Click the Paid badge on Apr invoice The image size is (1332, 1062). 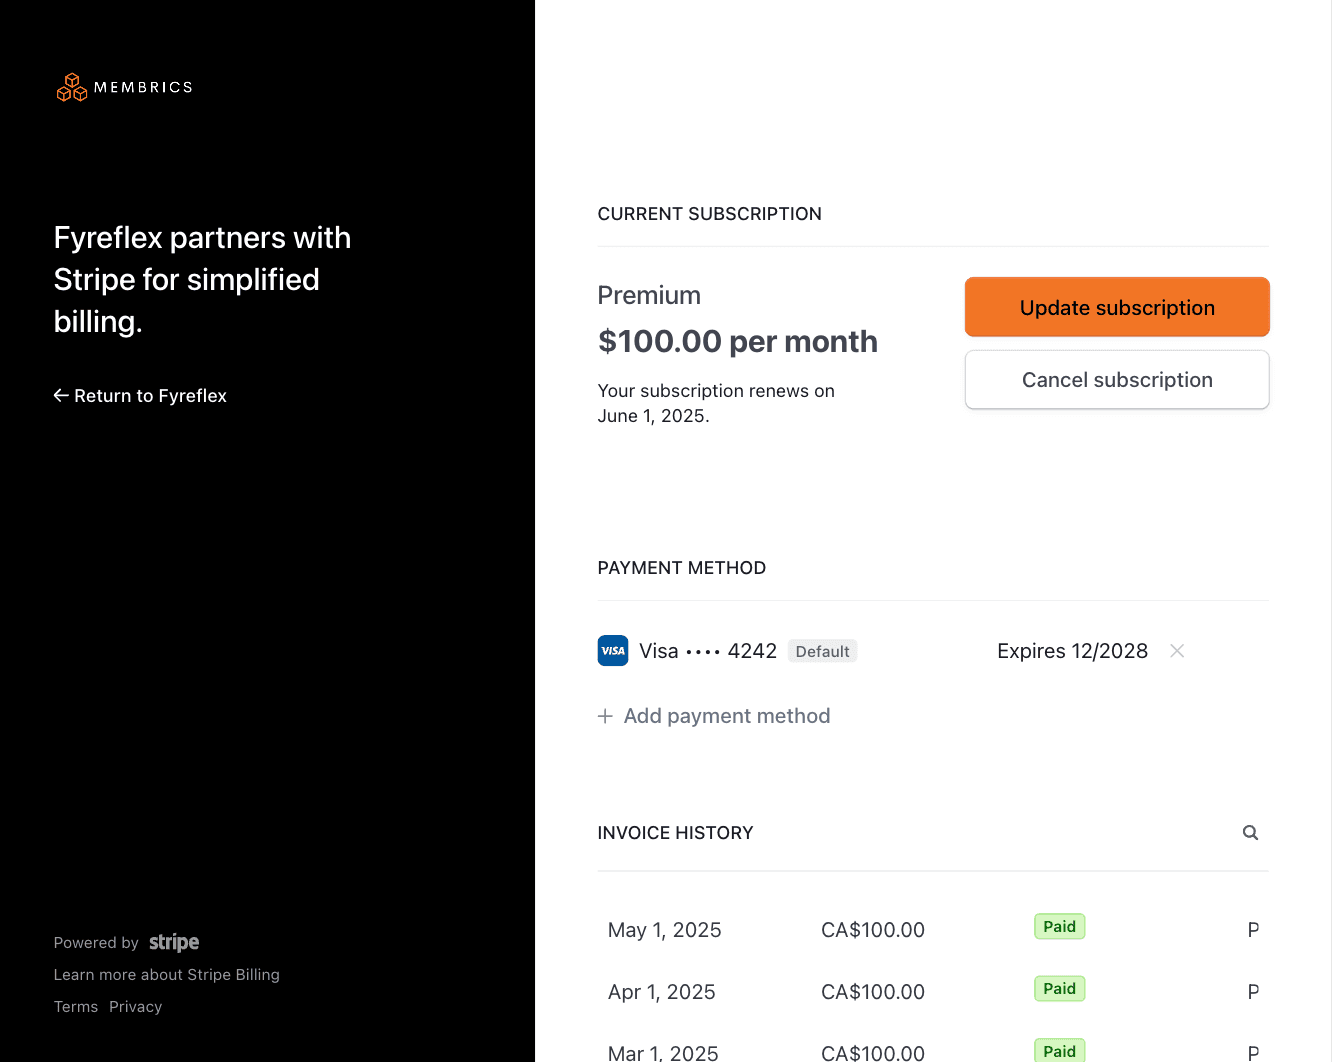pos(1059,989)
